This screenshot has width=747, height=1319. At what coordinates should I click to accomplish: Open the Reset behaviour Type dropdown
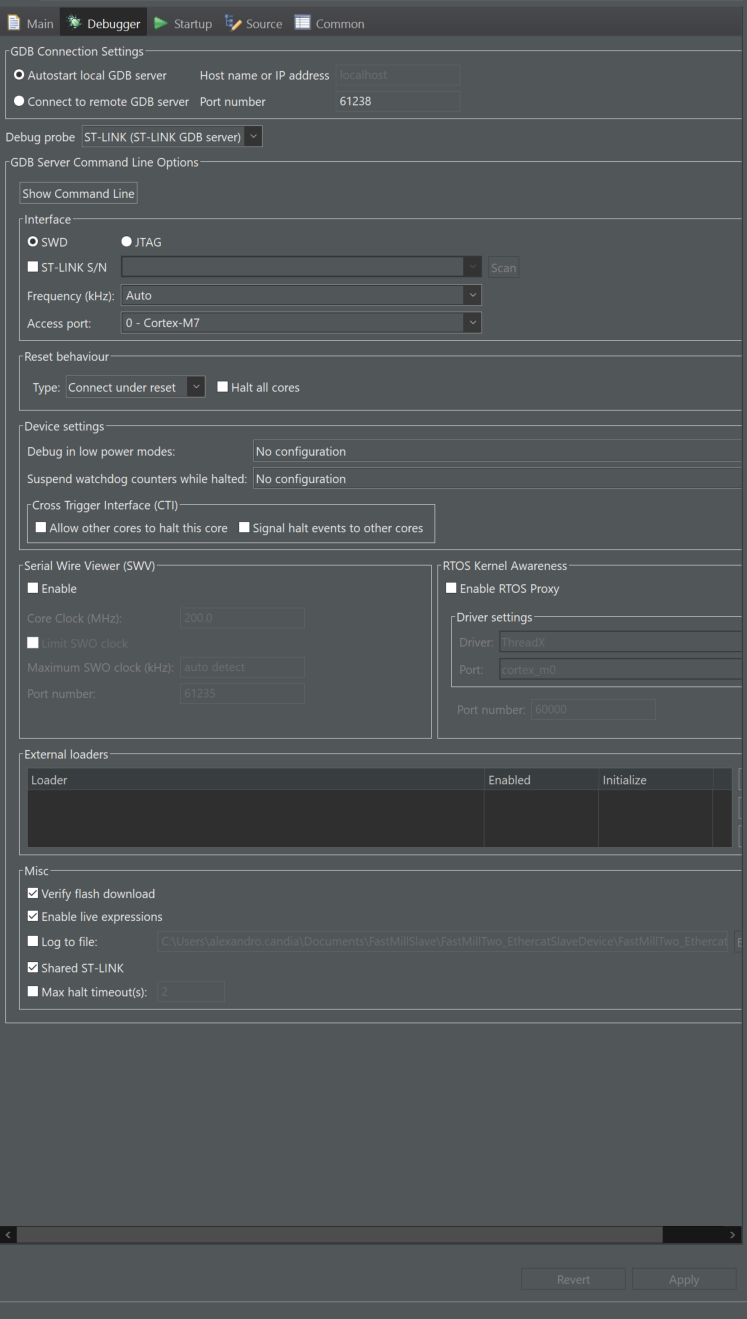[197, 387]
